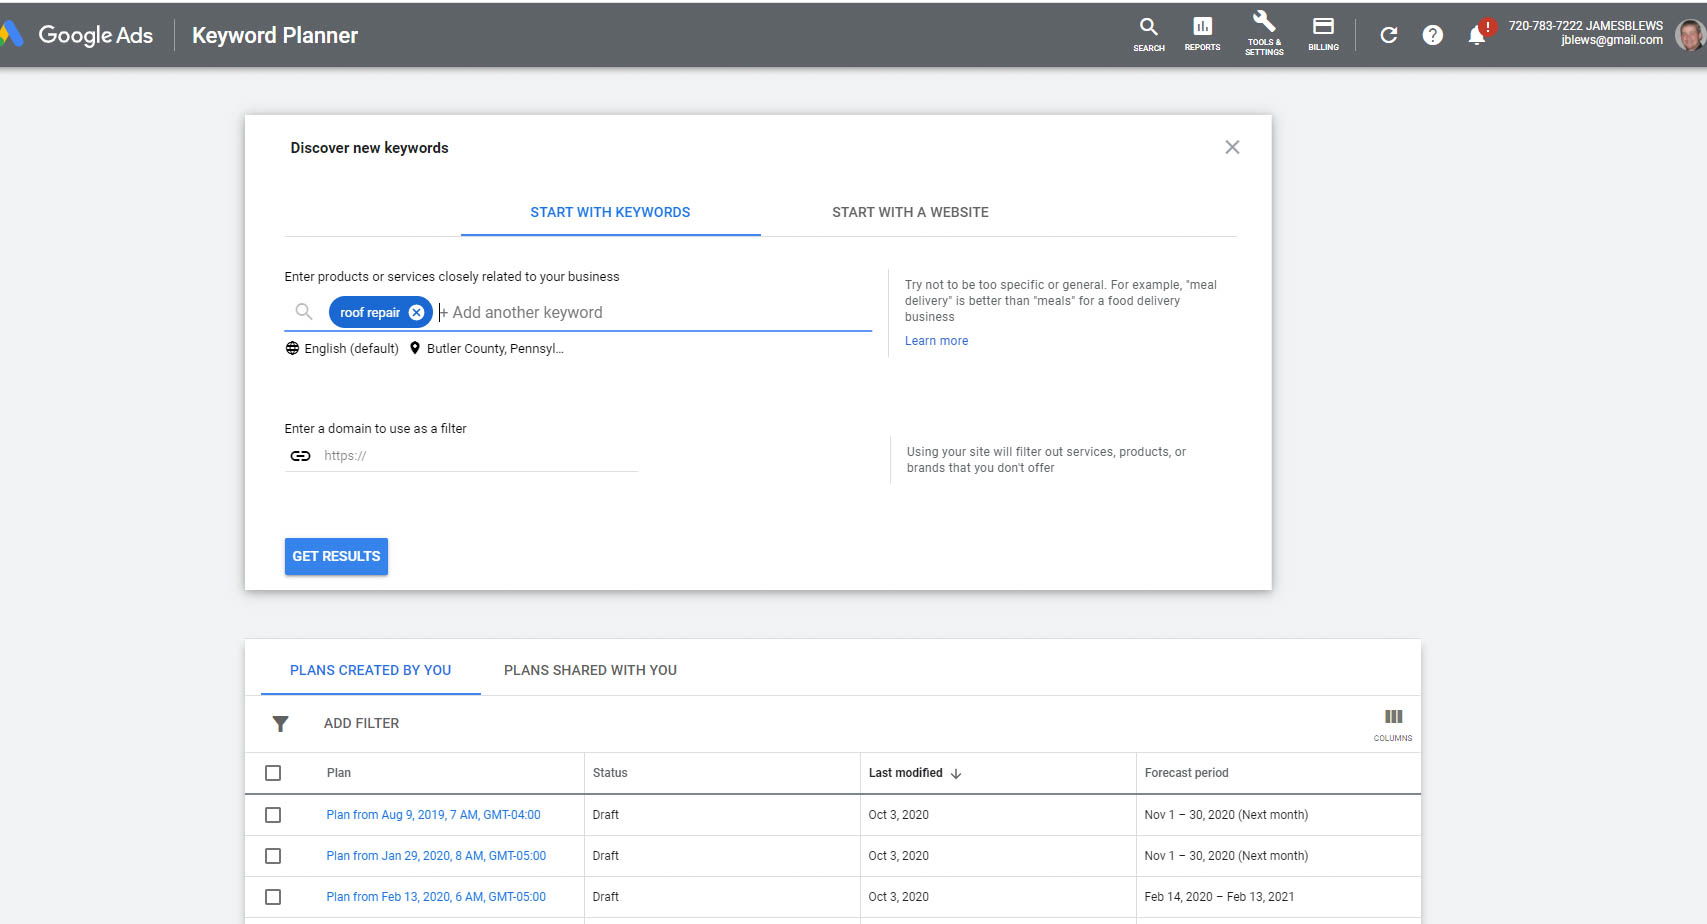Open the Search tool in the header
The image size is (1707, 924).
(x=1148, y=33)
